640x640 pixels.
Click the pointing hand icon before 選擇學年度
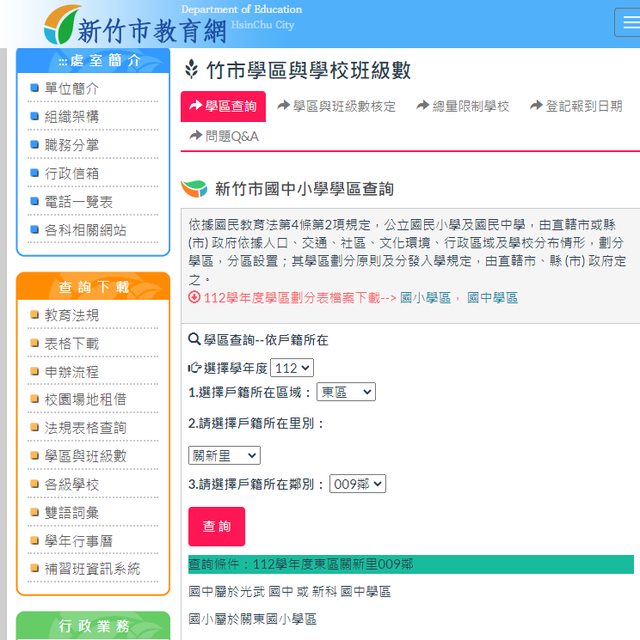point(194,368)
